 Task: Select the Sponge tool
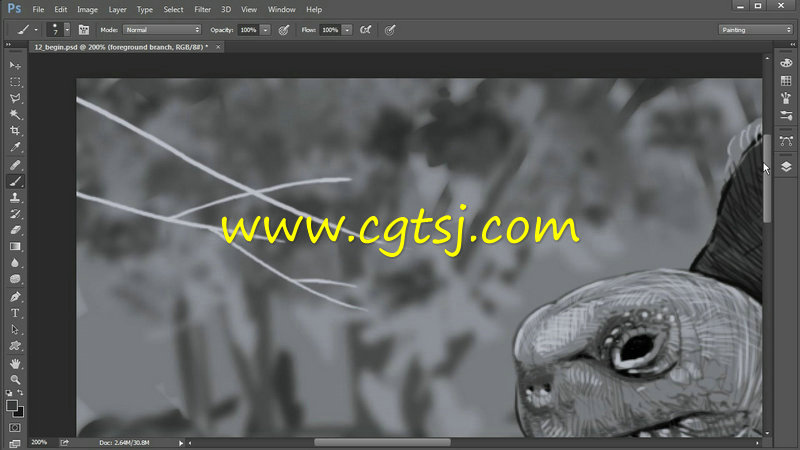click(x=15, y=279)
